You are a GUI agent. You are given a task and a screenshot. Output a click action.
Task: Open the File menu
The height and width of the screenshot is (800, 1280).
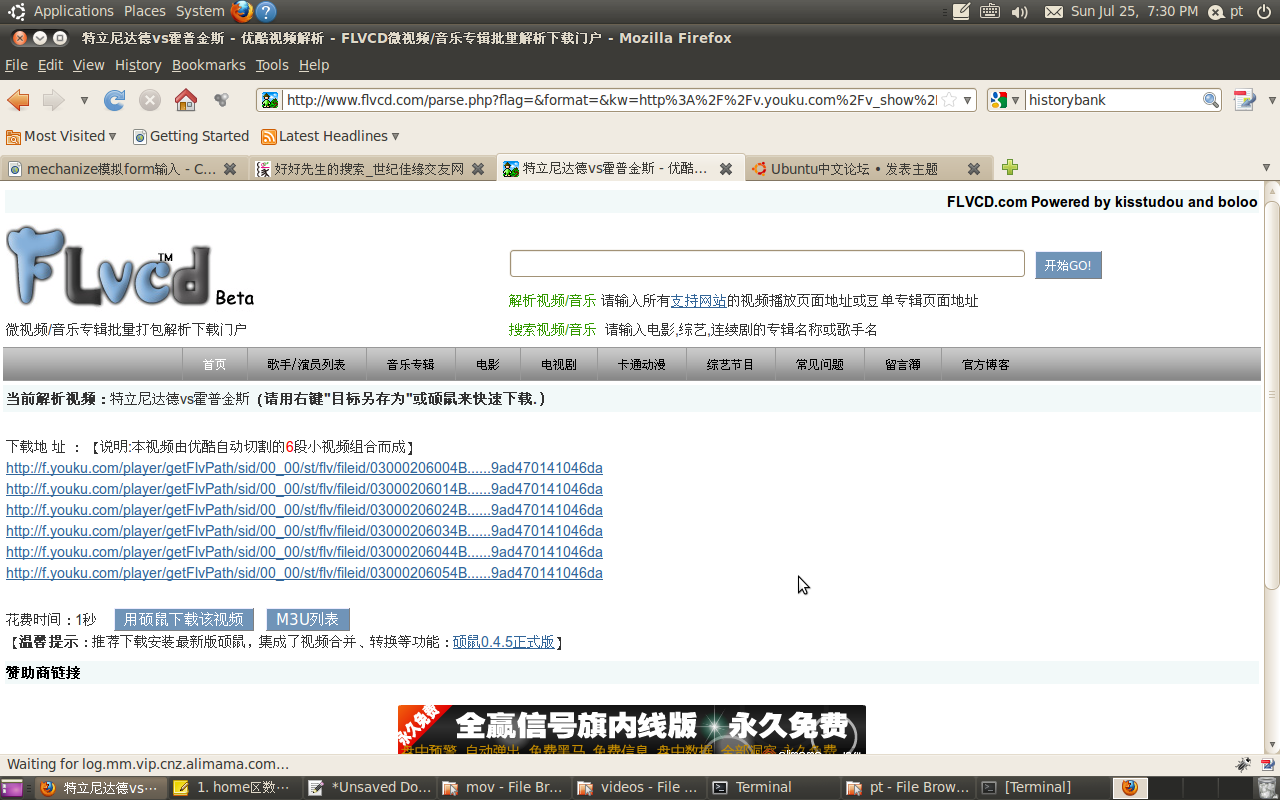16,65
